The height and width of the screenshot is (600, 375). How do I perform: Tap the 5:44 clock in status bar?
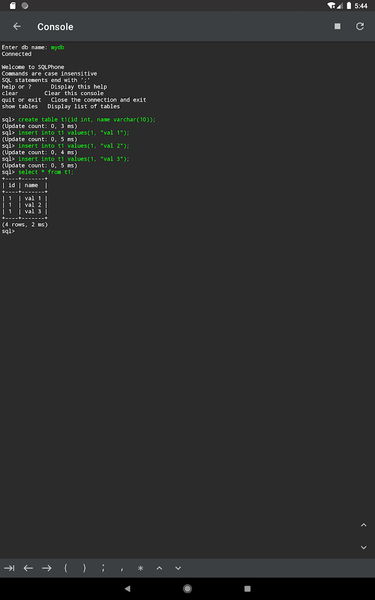click(x=361, y=6)
